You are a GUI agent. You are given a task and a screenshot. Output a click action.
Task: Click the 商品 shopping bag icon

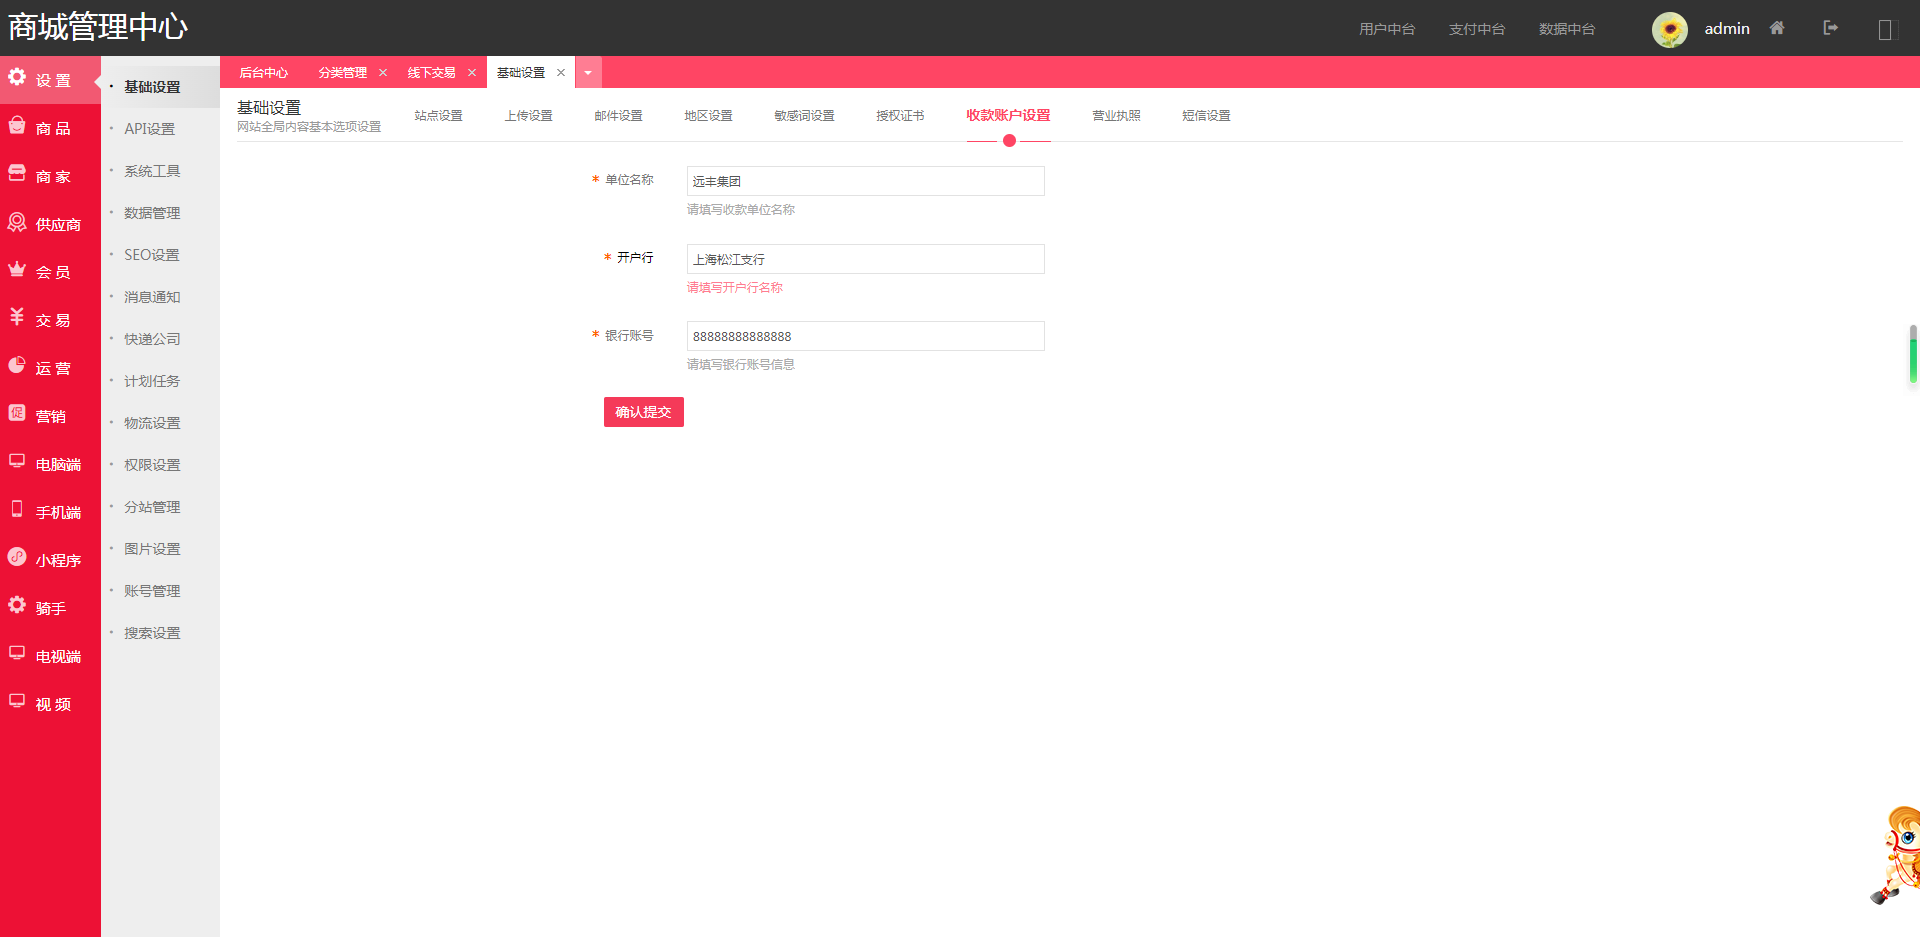click(17, 125)
